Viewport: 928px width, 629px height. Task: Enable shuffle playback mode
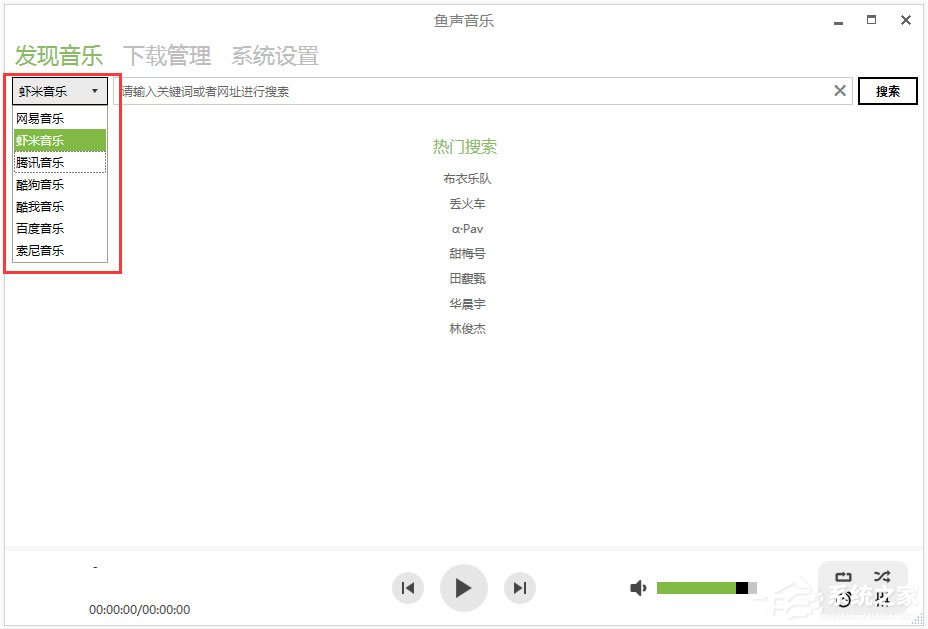pos(882,576)
